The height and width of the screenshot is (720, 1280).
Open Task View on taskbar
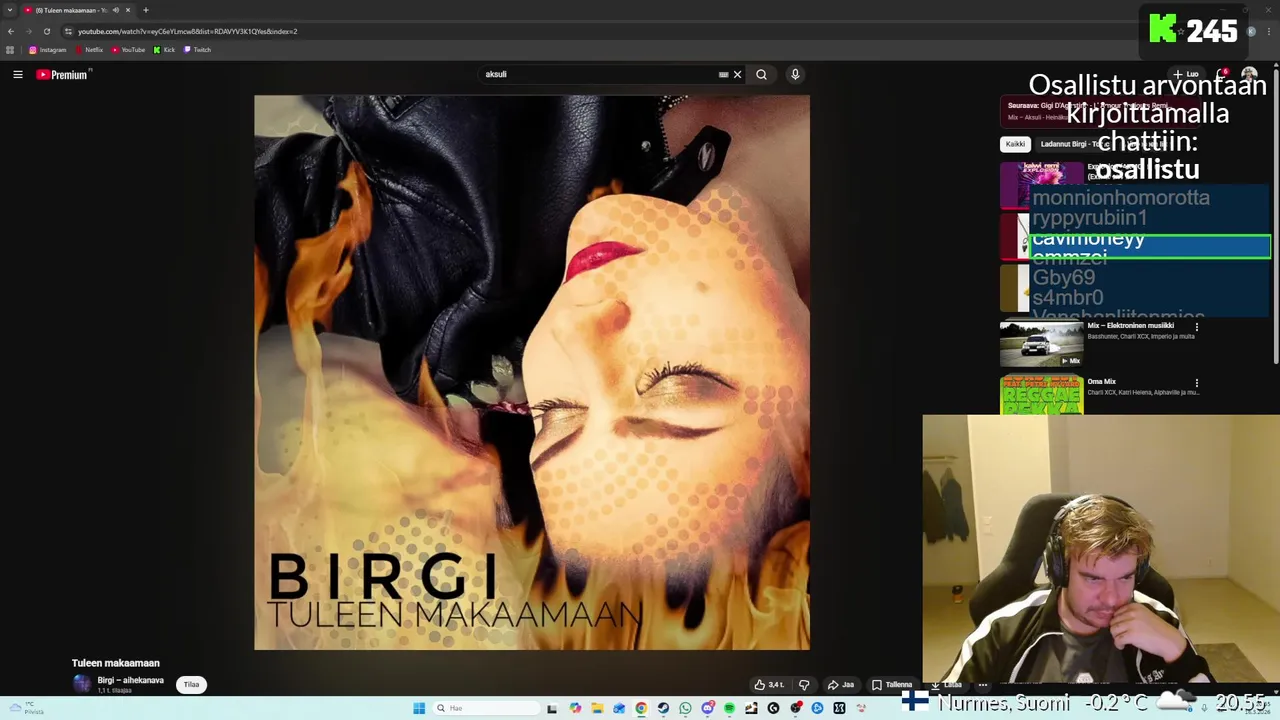(552, 708)
